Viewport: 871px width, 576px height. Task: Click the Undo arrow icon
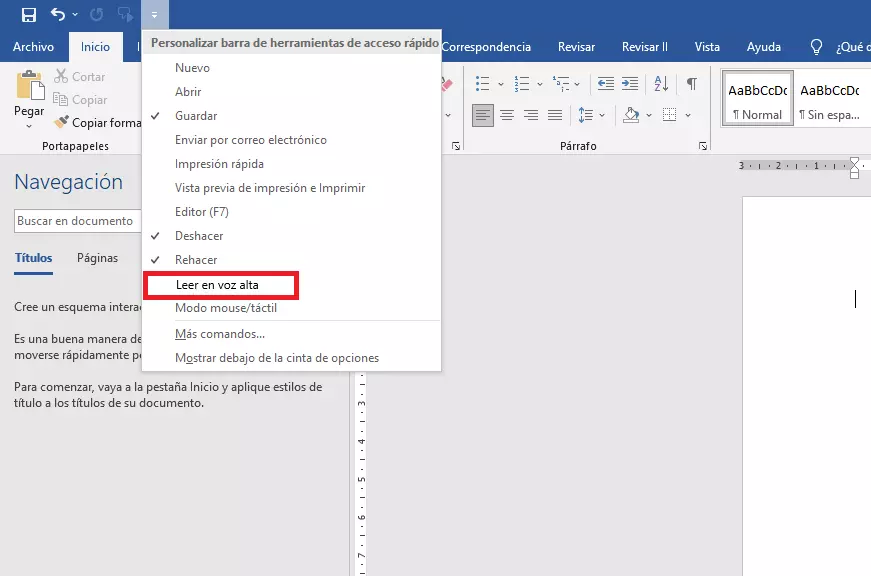(58, 15)
